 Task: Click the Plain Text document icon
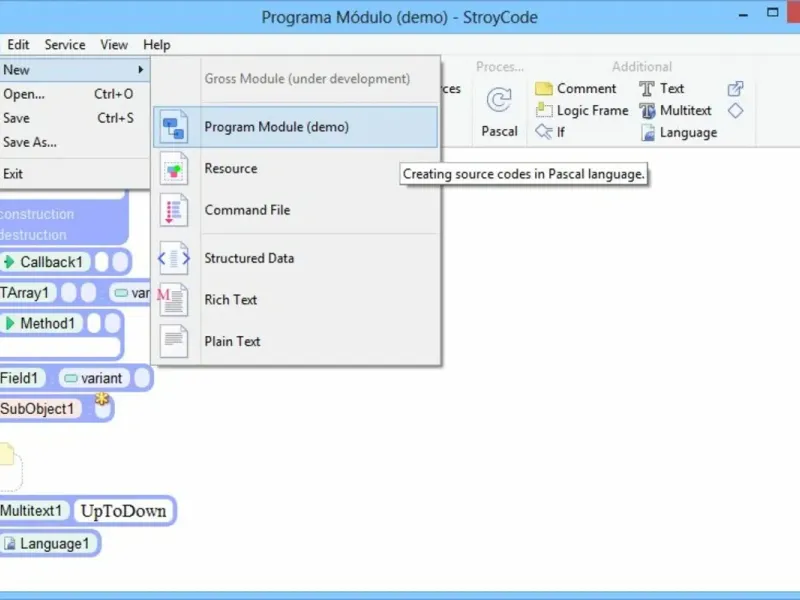click(173, 341)
